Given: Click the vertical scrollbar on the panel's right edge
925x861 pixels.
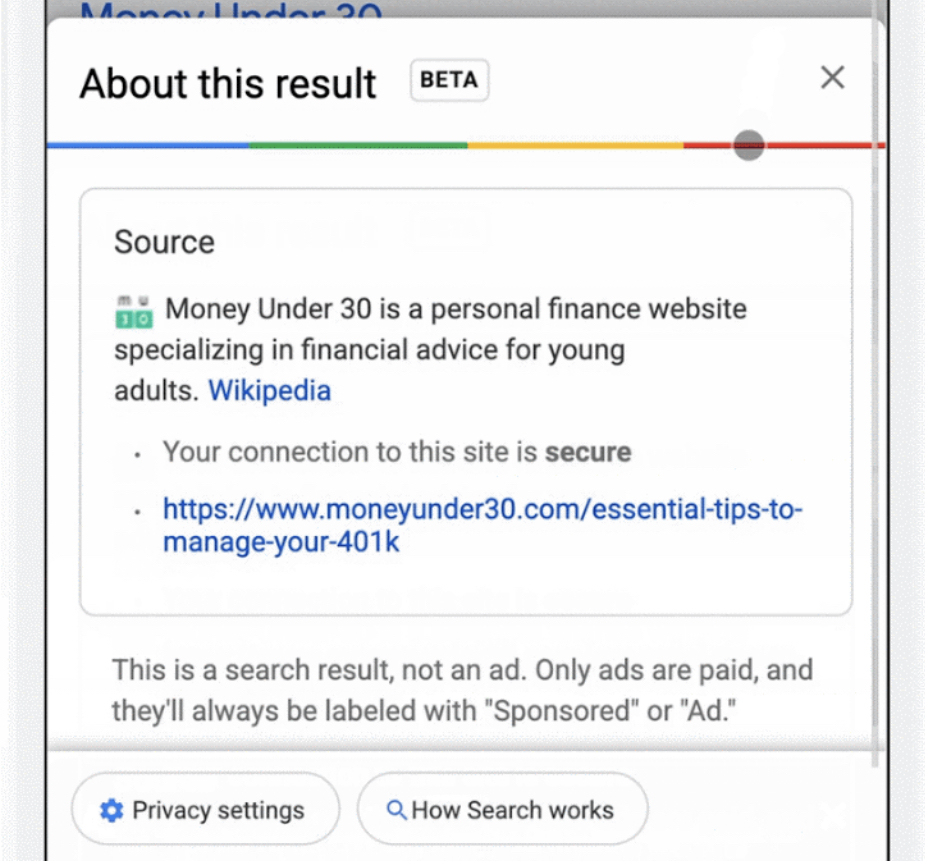Looking at the screenshot, I should 875,400.
